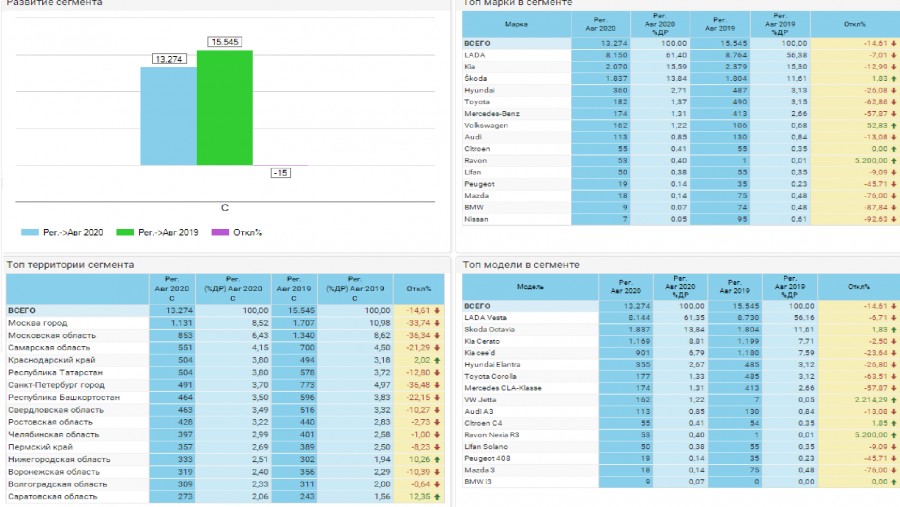Screen dimensions: 900x507
Task: Click Откл% header in the territories table
Action: 418,289
